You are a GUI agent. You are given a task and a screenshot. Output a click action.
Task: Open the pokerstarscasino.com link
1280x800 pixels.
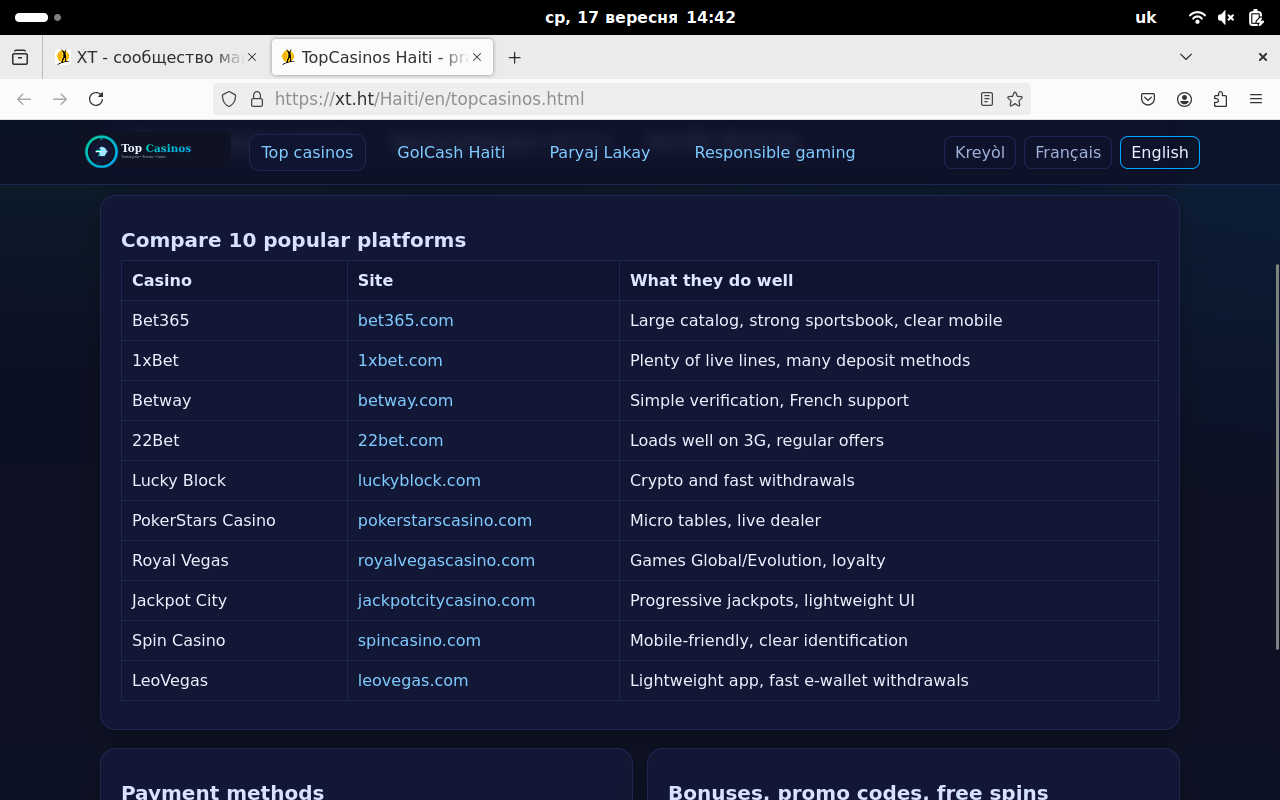pyautogui.click(x=445, y=520)
